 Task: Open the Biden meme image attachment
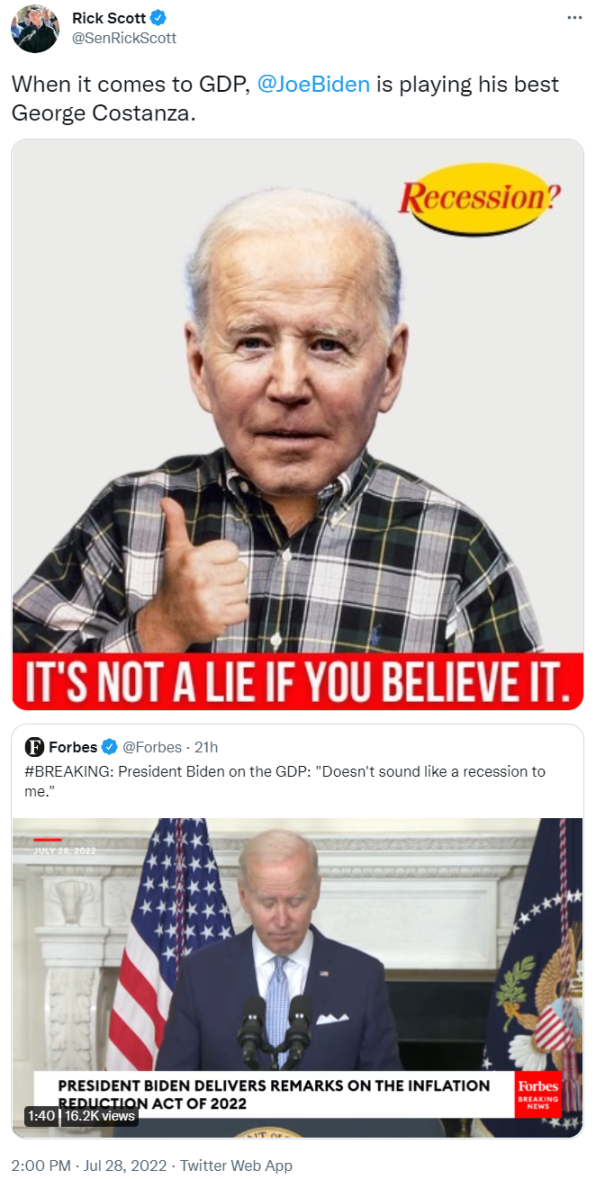298,424
